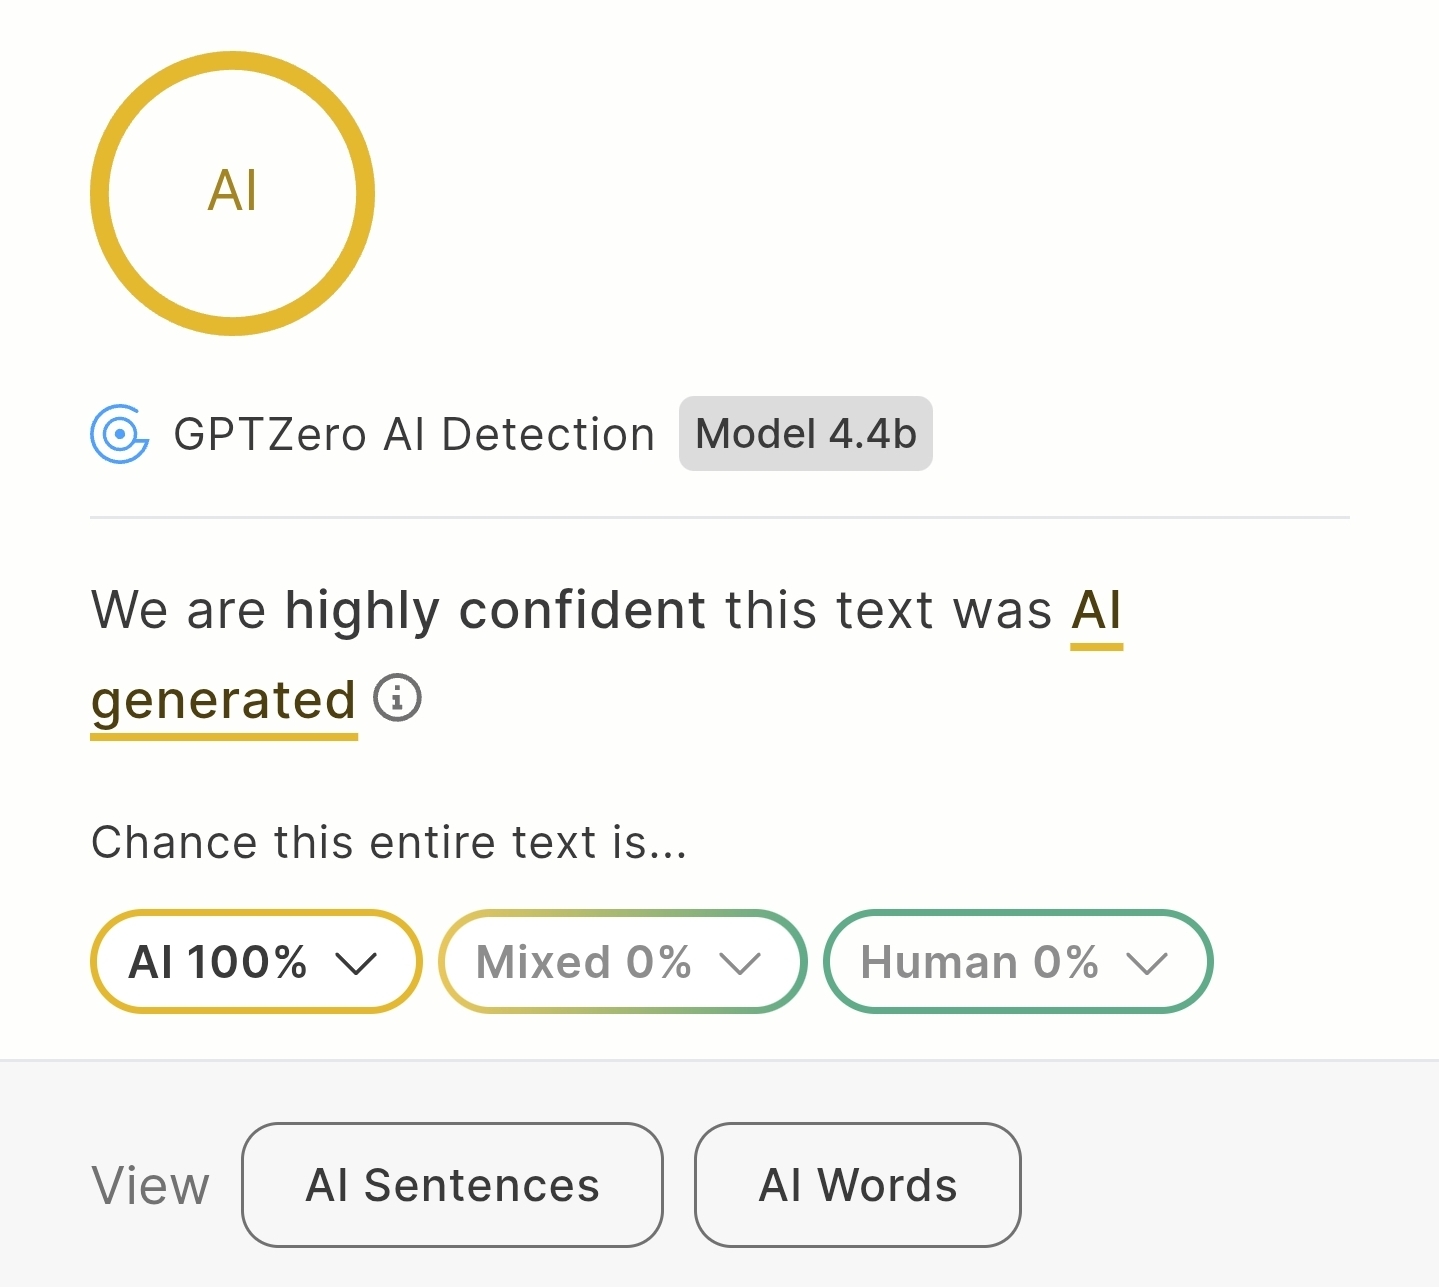
Task: Click the 'View' label
Action: (x=150, y=1186)
